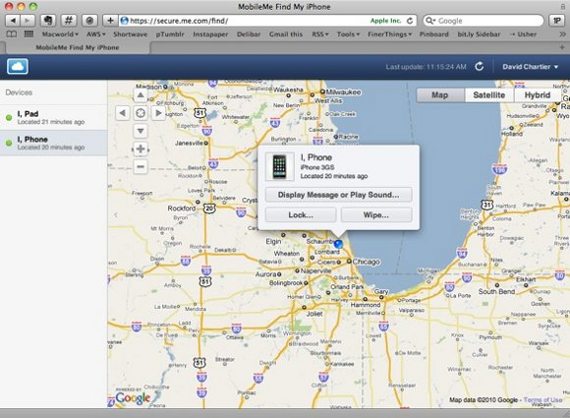Open the FinerThings bookmarks dropdown
The width and height of the screenshot is (570, 418).
[x=390, y=34]
